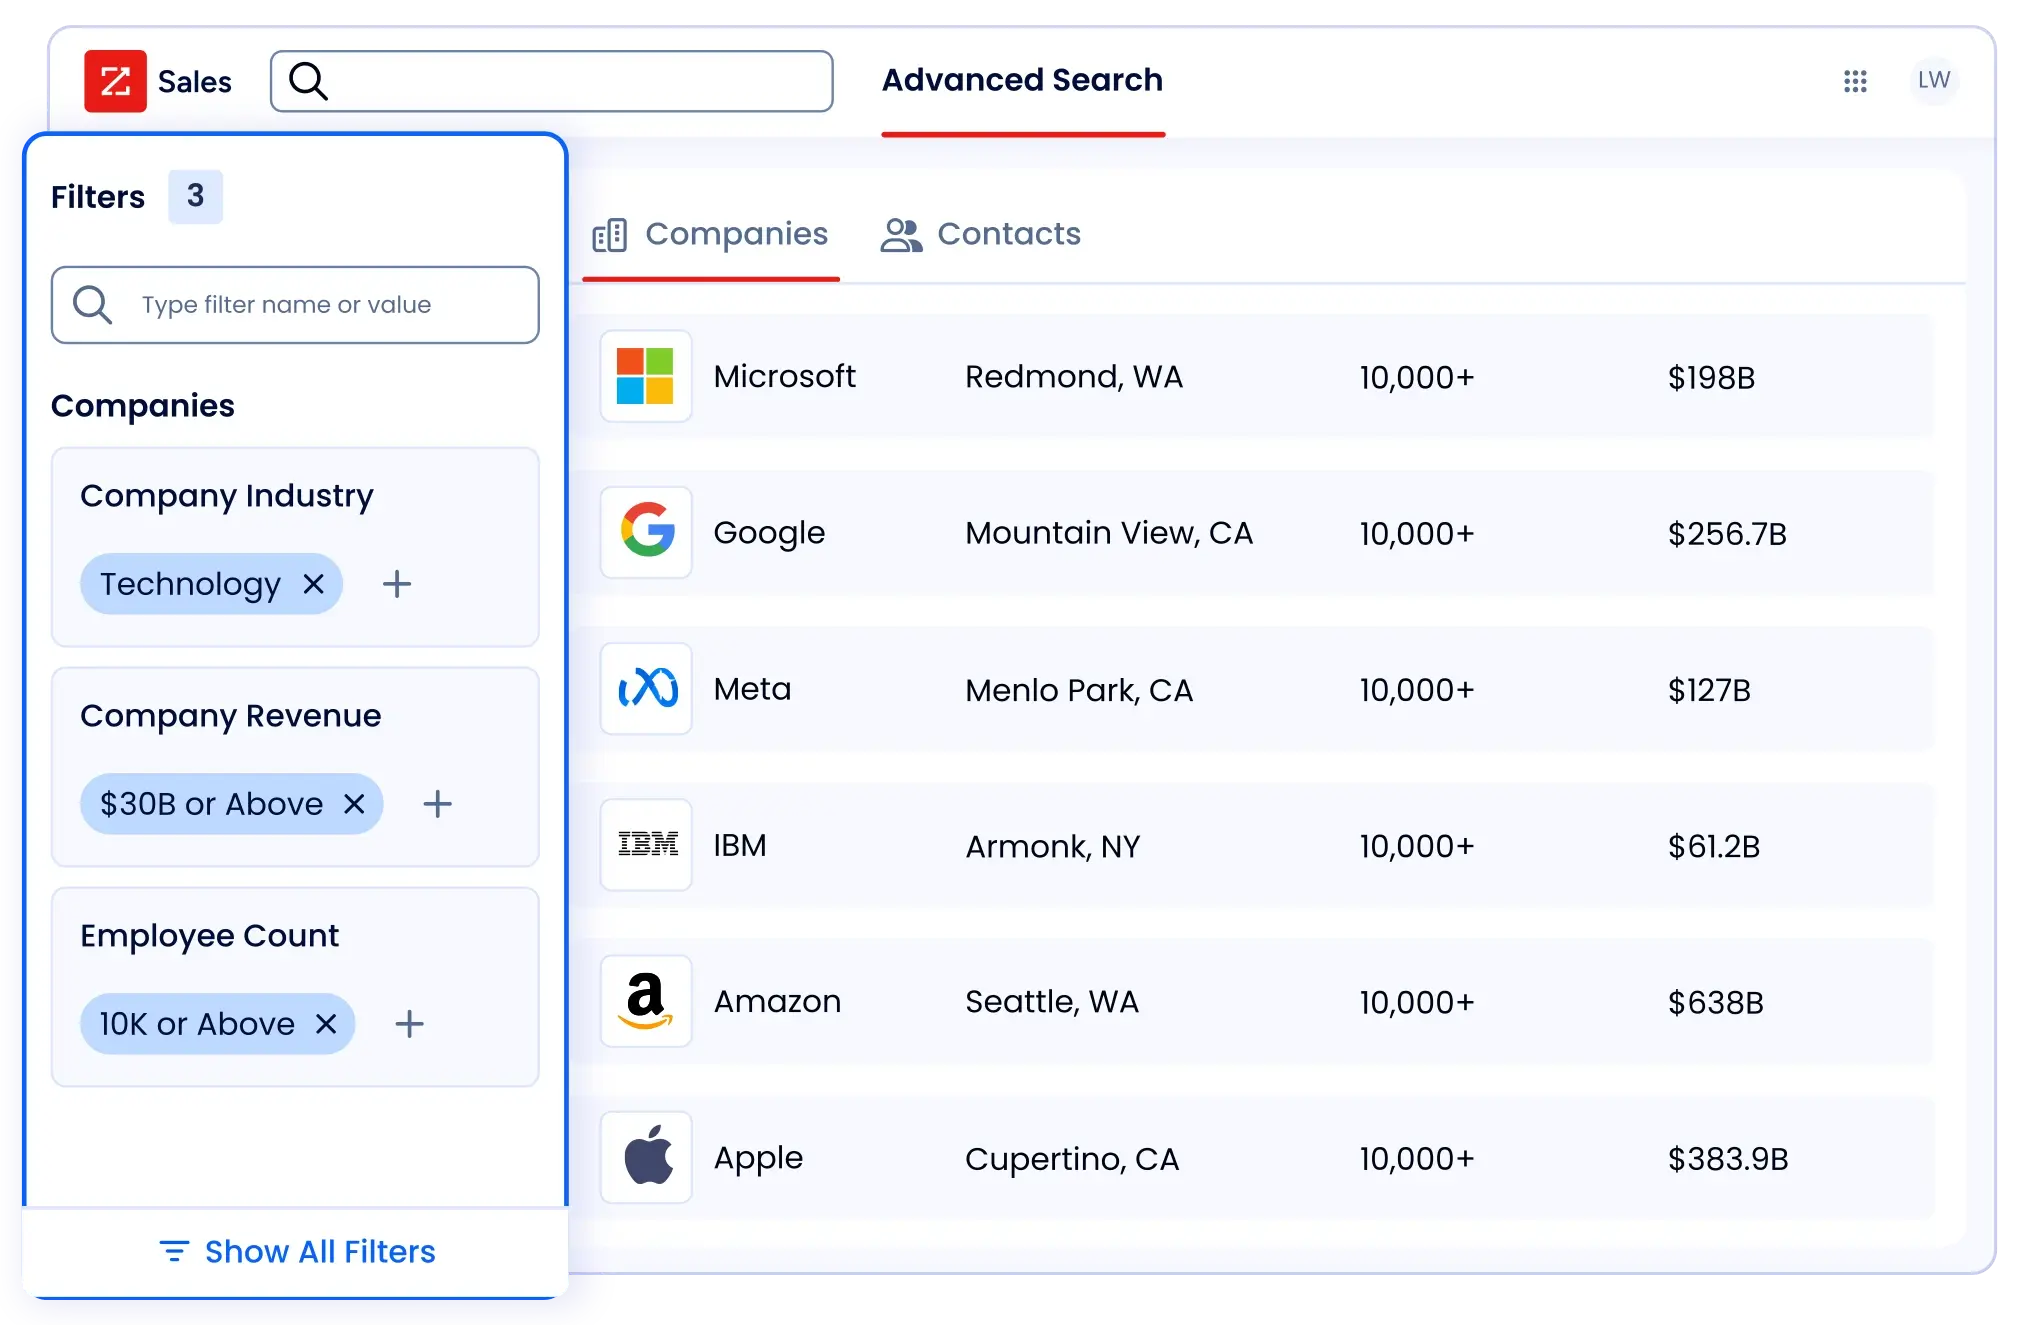Switch to the Contacts tab
This screenshot has width=2019, height=1325.
[x=980, y=234]
